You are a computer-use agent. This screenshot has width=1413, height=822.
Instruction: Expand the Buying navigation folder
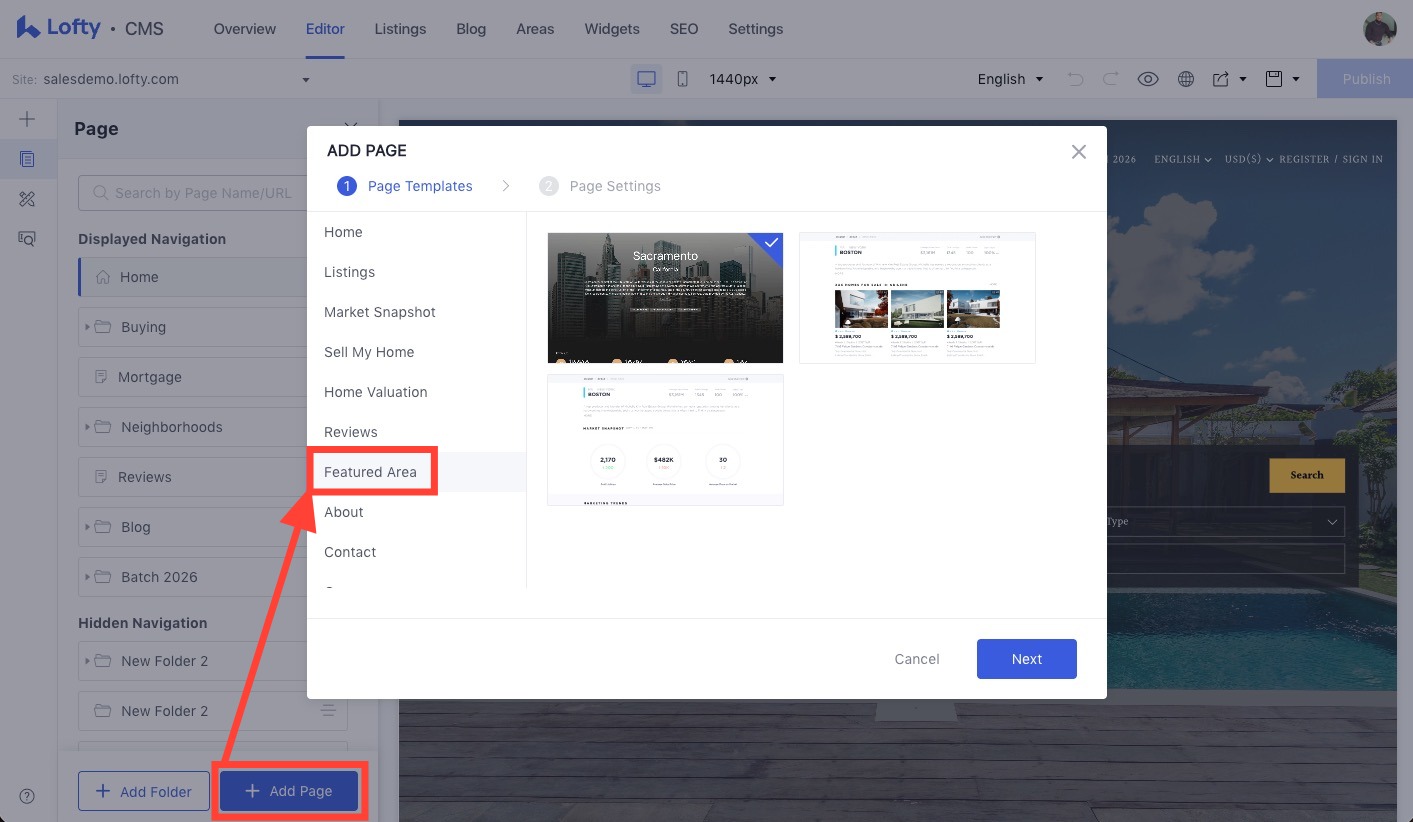pos(88,326)
